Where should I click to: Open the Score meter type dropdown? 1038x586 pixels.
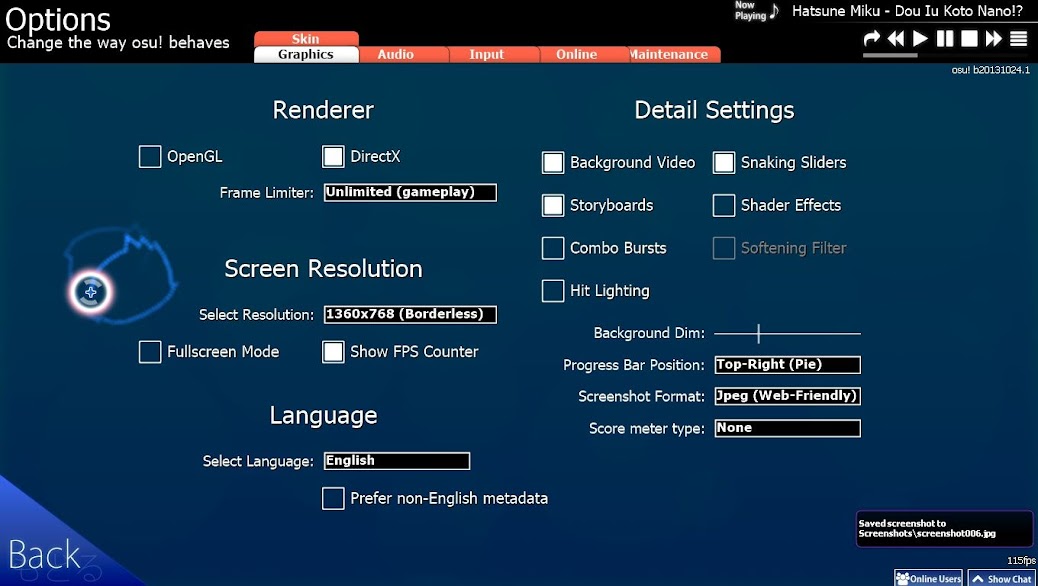[788, 428]
